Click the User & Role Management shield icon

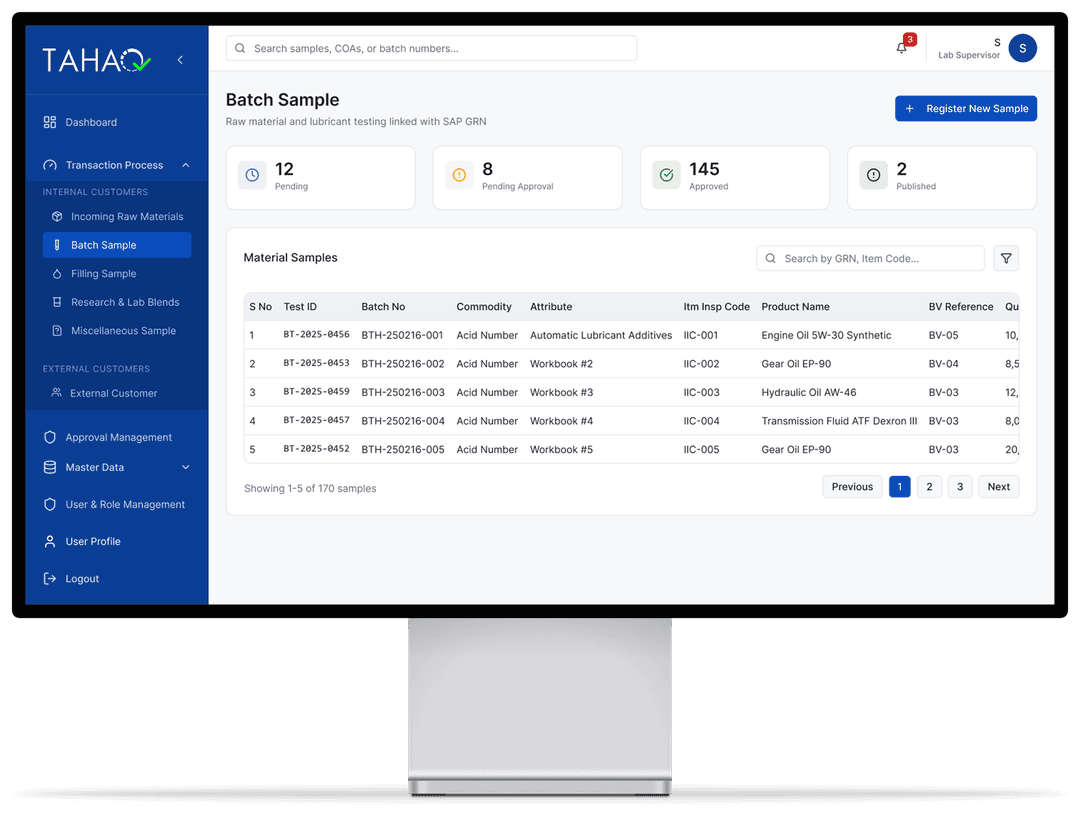pos(50,504)
